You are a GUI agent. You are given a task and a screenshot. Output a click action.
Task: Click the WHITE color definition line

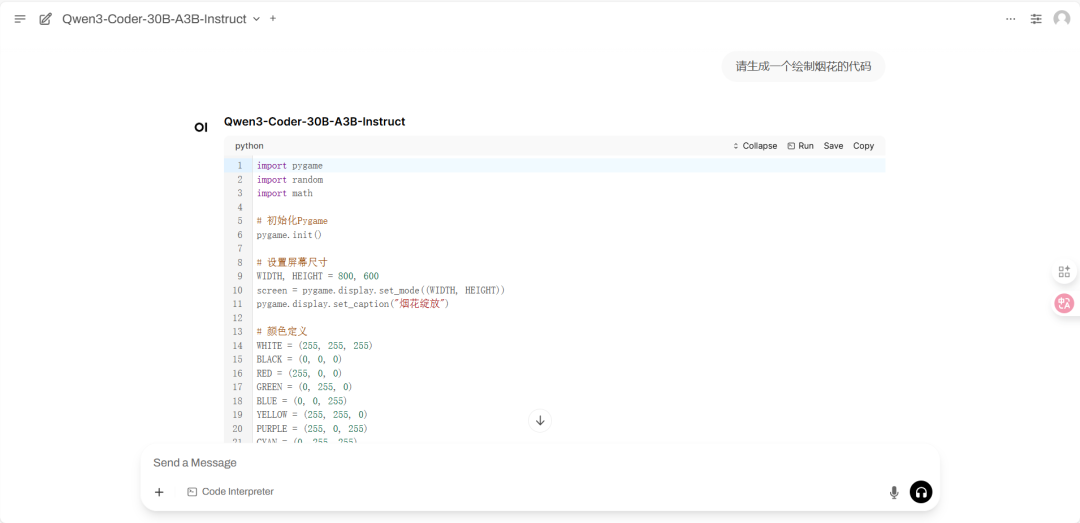click(315, 345)
